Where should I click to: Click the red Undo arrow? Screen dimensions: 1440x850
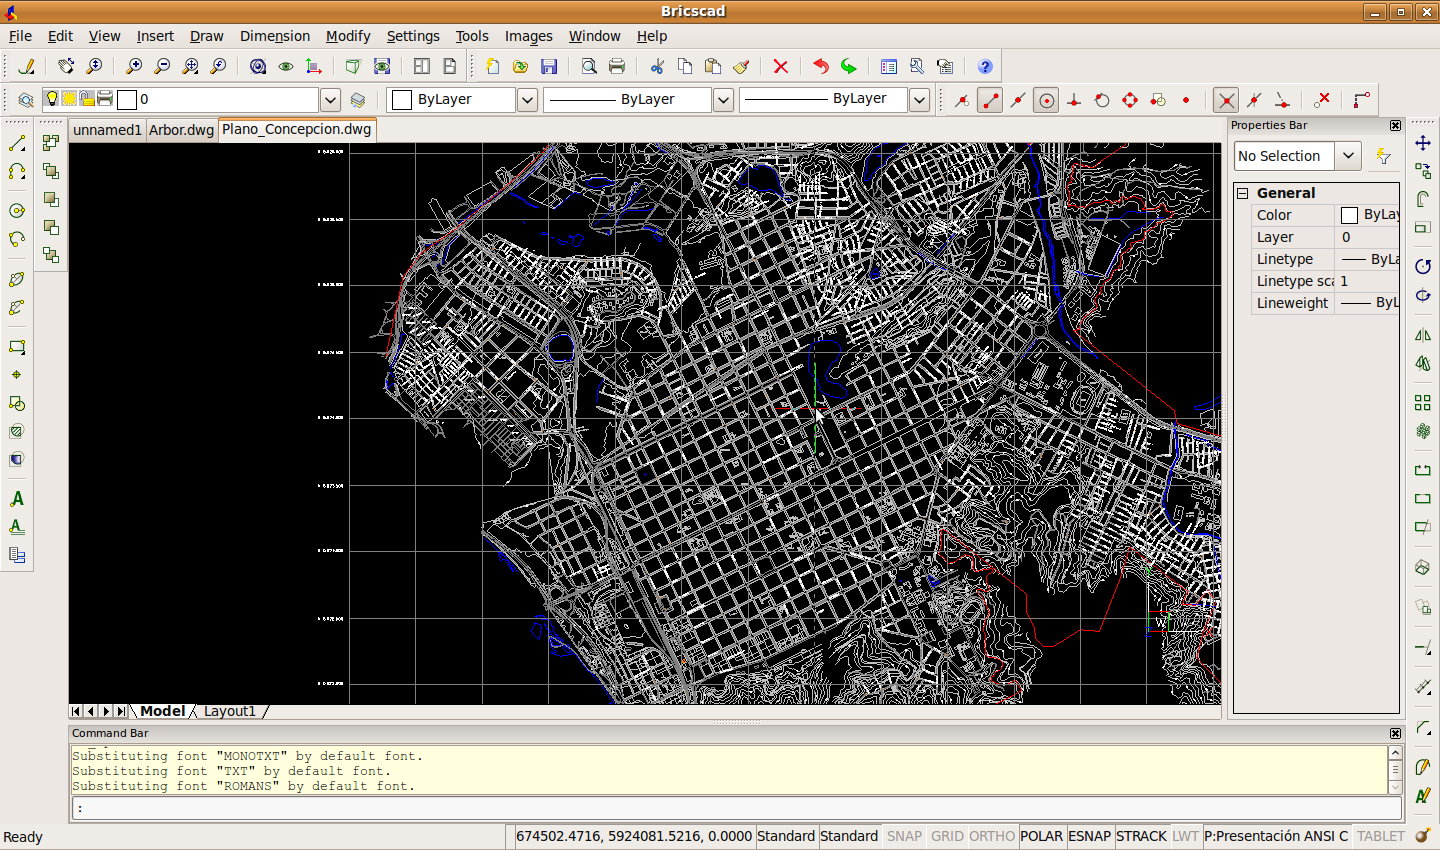click(x=821, y=67)
